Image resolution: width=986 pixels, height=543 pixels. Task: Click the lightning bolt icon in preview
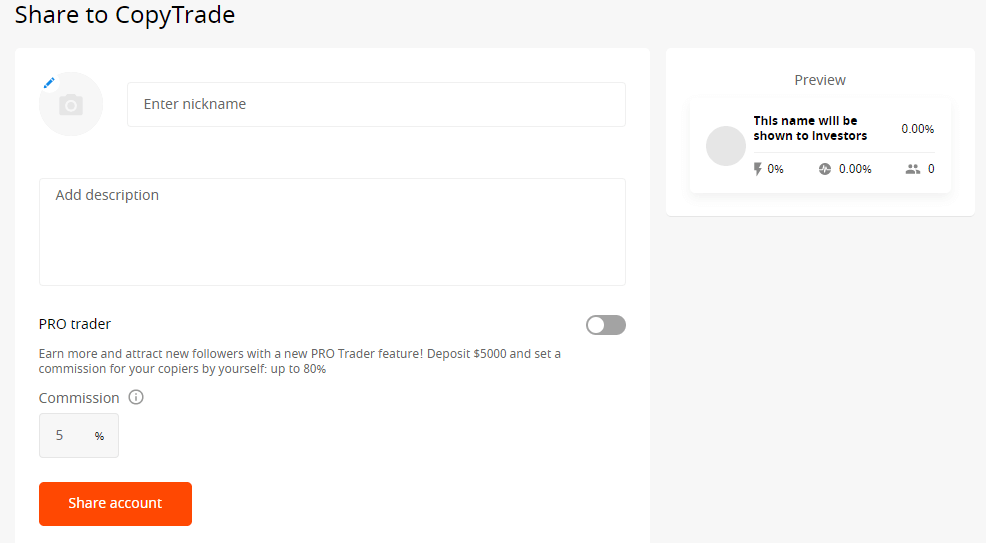point(758,169)
